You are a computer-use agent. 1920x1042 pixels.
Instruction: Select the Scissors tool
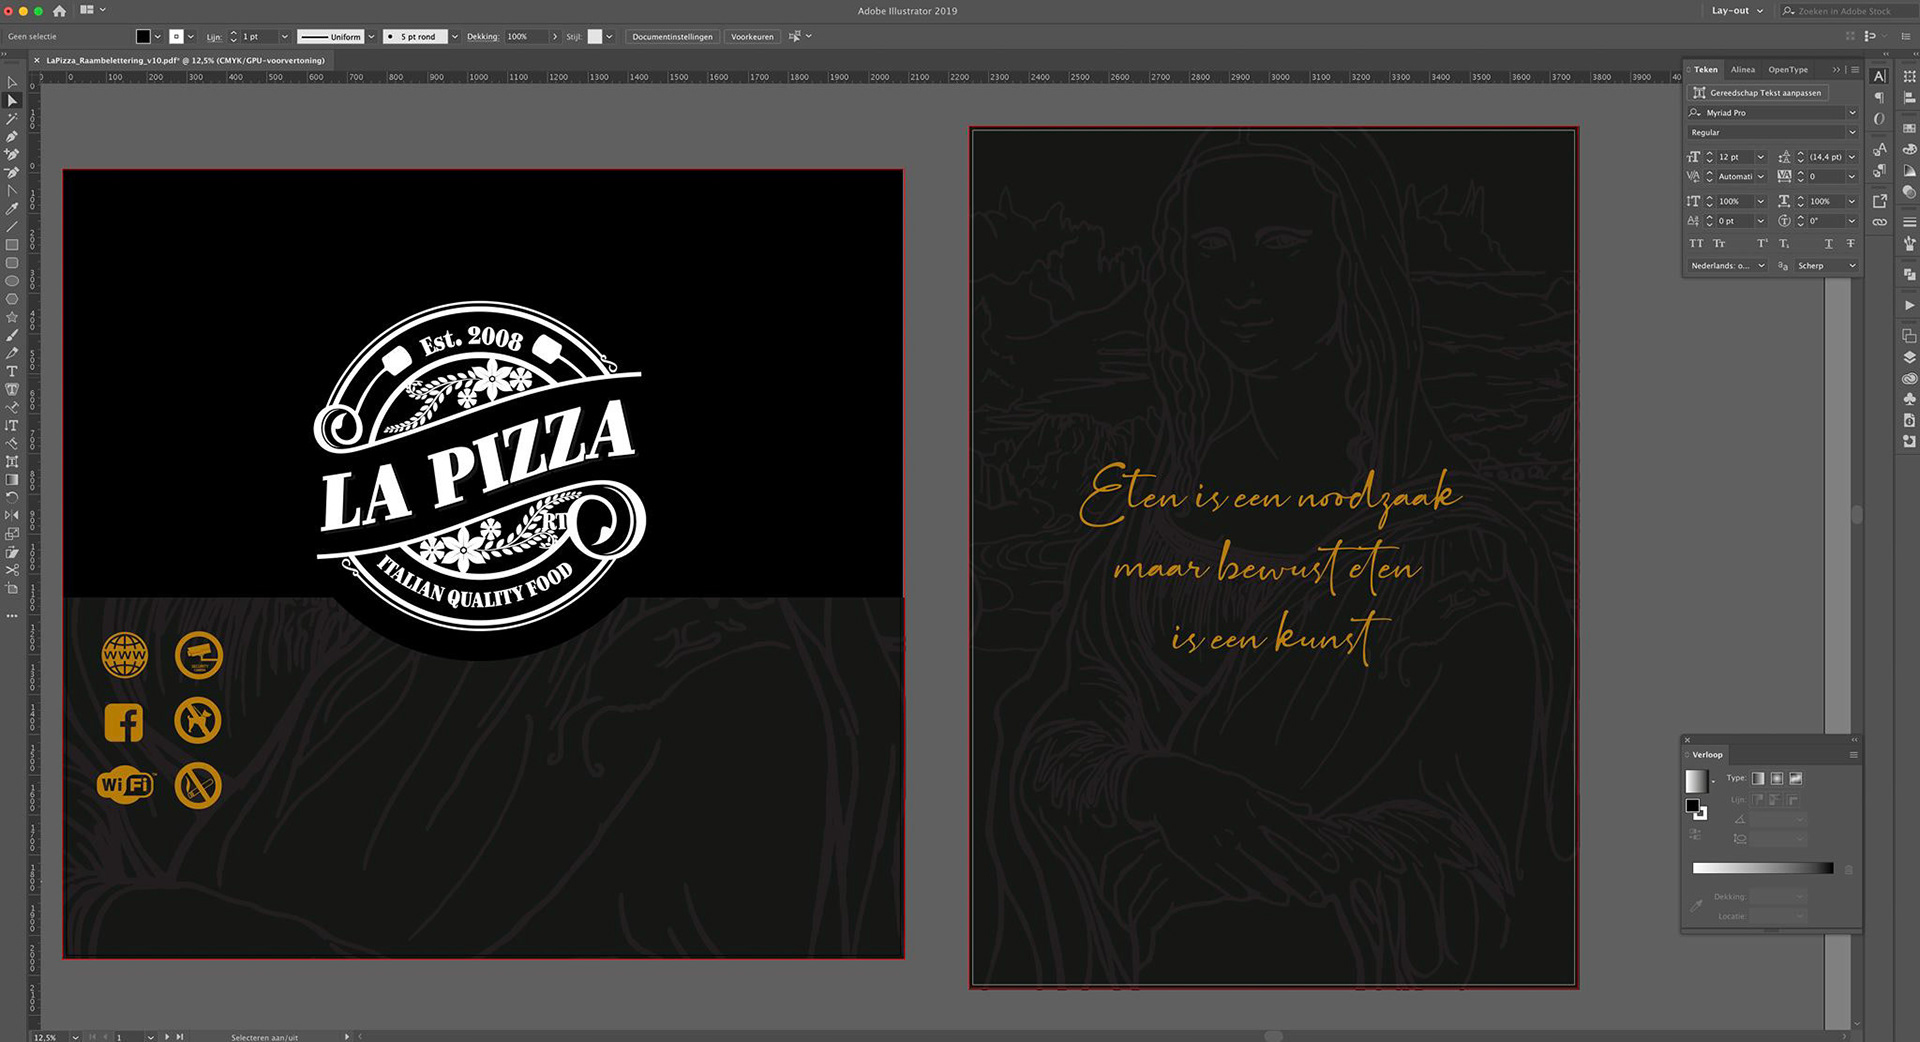pos(12,570)
